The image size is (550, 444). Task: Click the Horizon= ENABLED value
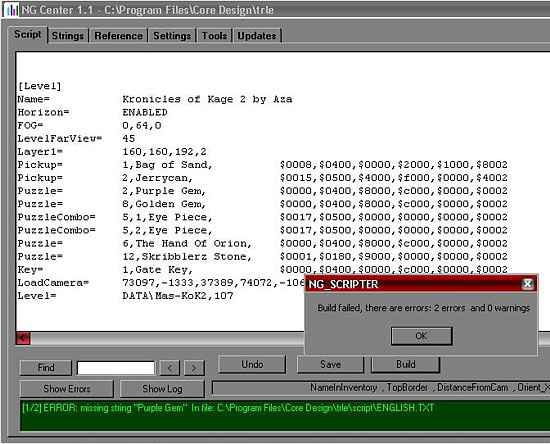145,112
